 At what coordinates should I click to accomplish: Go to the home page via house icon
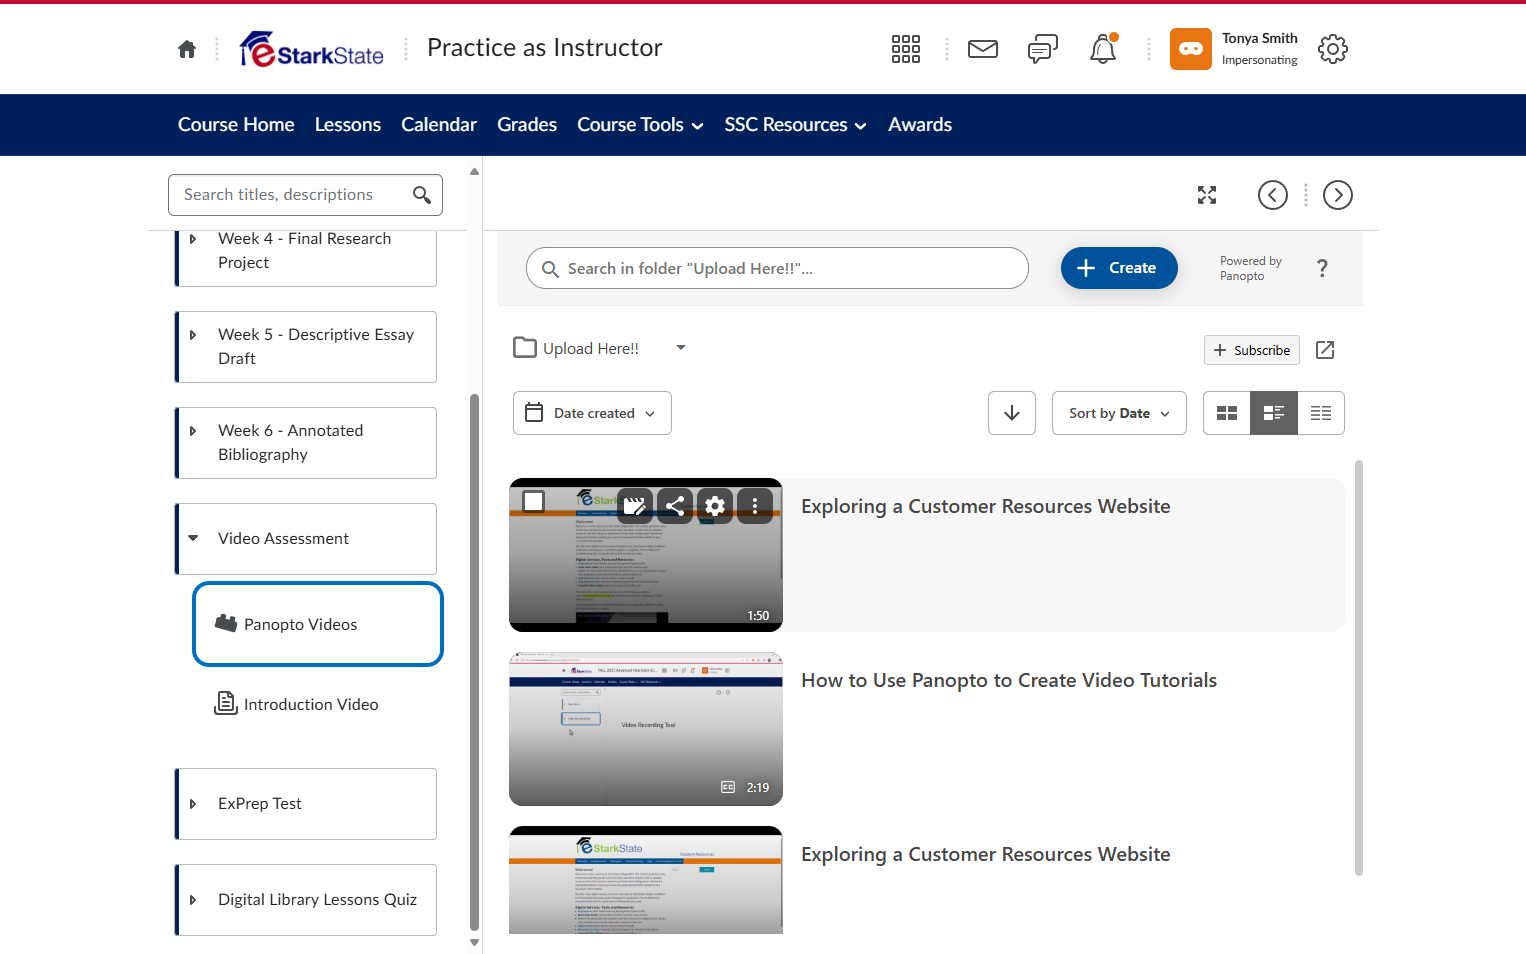pyautogui.click(x=187, y=49)
